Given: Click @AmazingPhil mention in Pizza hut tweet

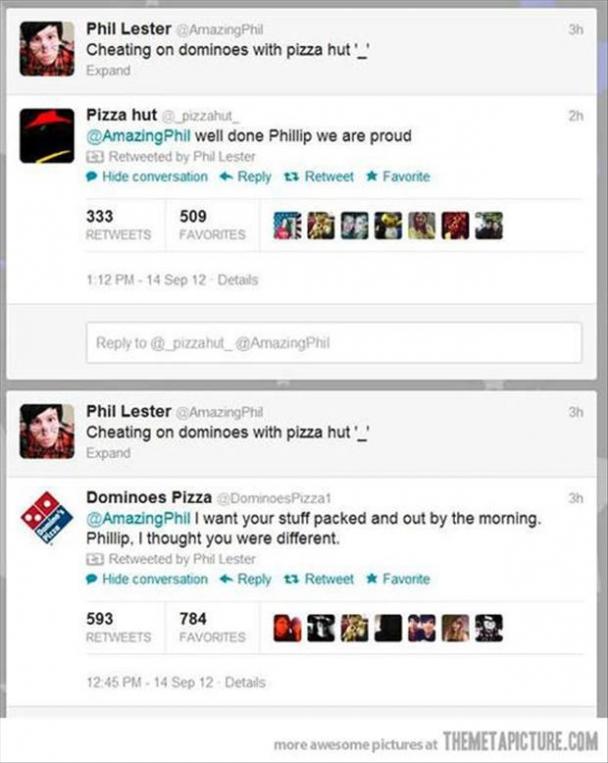Looking at the screenshot, I should tap(138, 136).
